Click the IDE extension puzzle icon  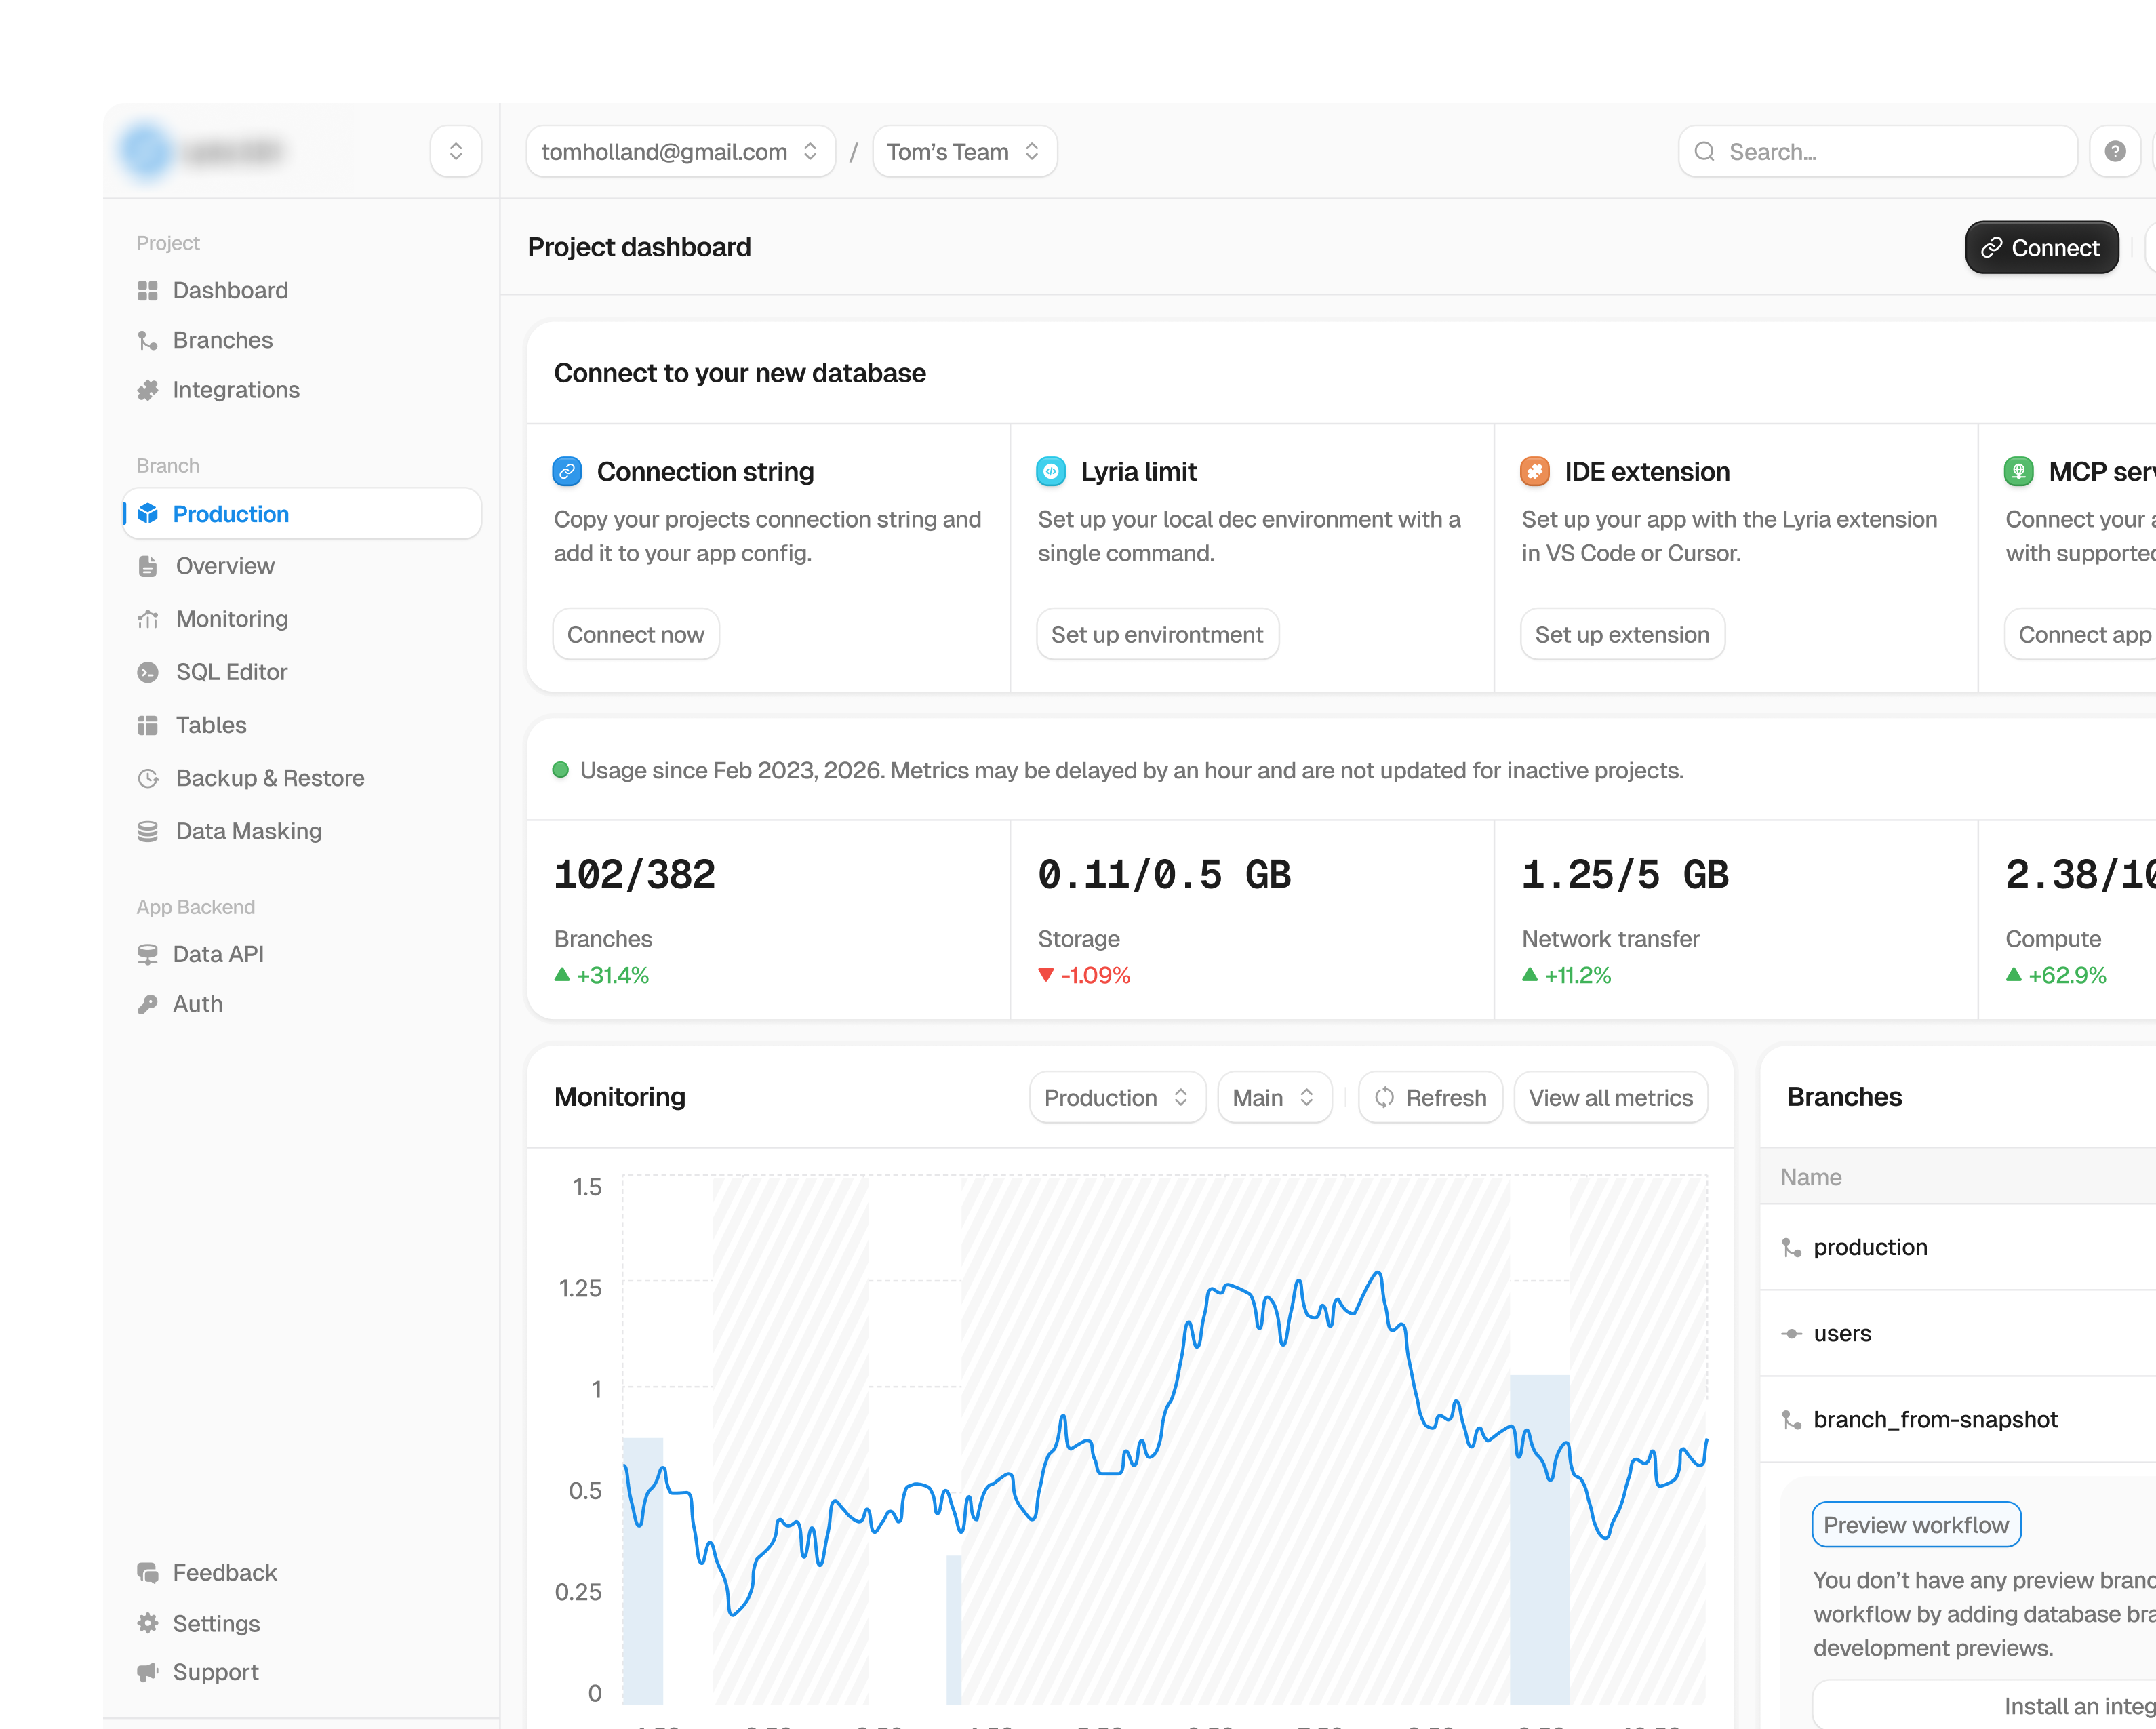(x=1535, y=471)
